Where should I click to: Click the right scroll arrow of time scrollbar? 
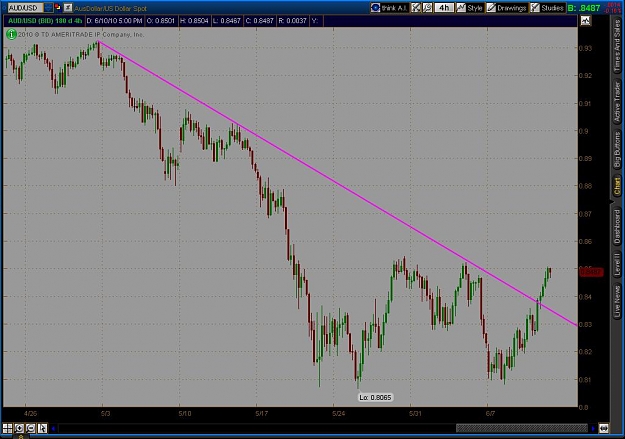click(594, 429)
